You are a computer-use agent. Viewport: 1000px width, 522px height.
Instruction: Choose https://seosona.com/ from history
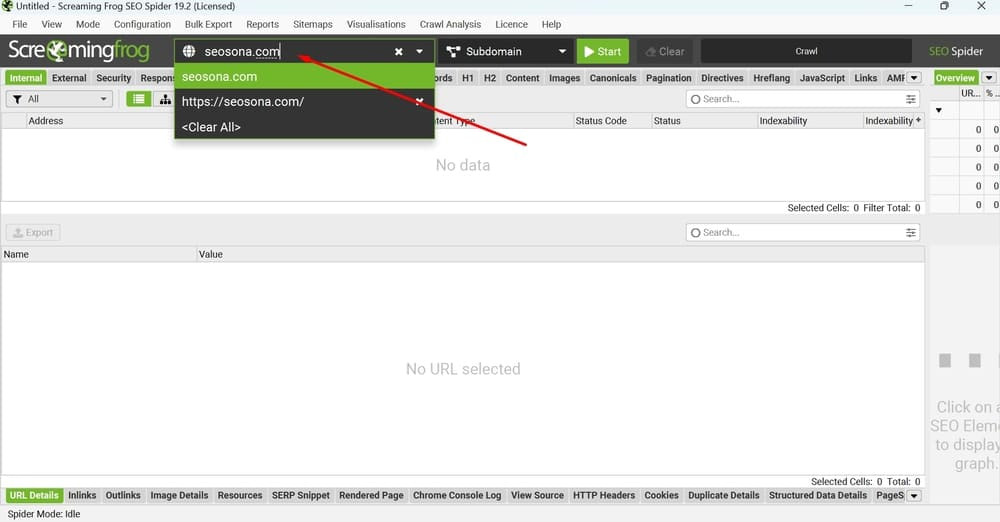click(x=304, y=101)
